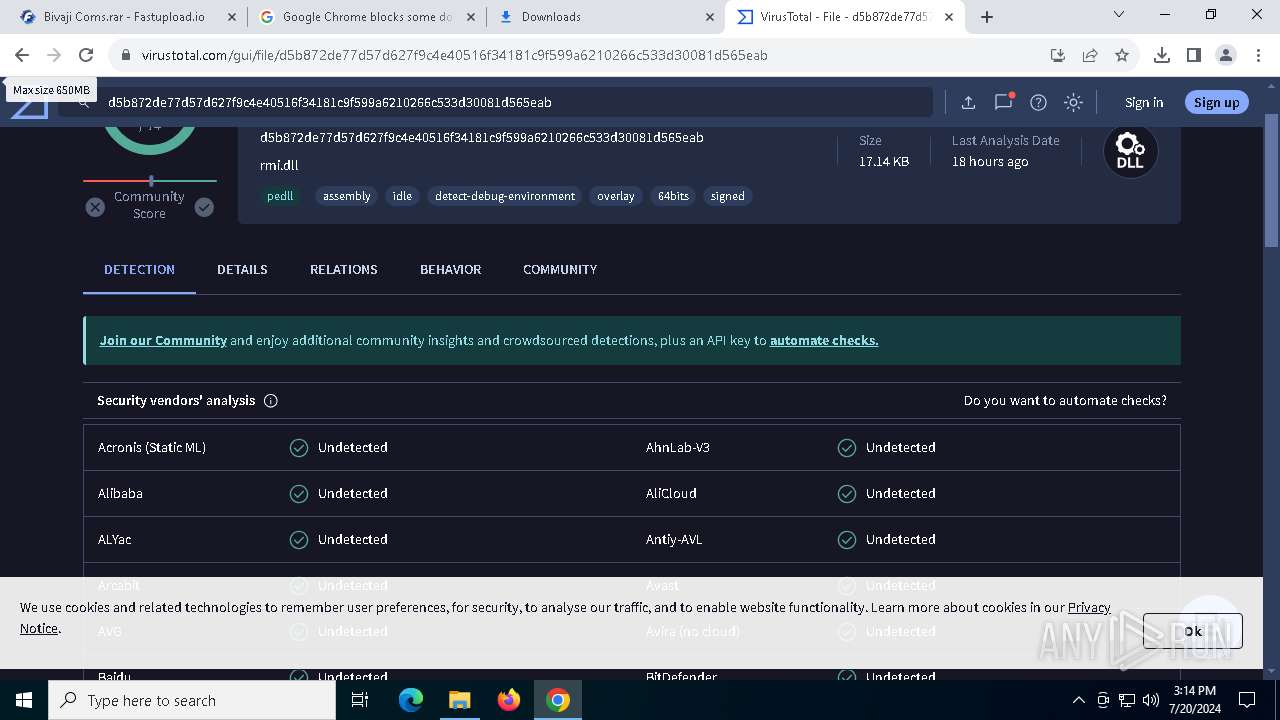Click the community score upvote check icon

point(204,207)
